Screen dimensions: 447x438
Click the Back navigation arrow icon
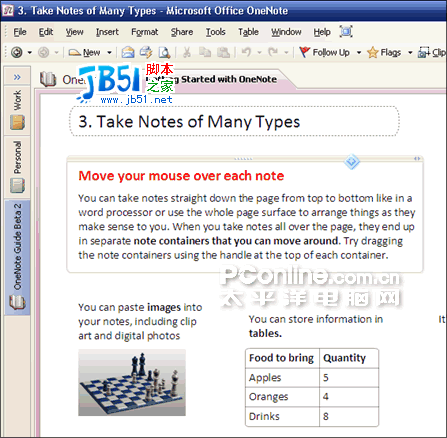(x=17, y=52)
